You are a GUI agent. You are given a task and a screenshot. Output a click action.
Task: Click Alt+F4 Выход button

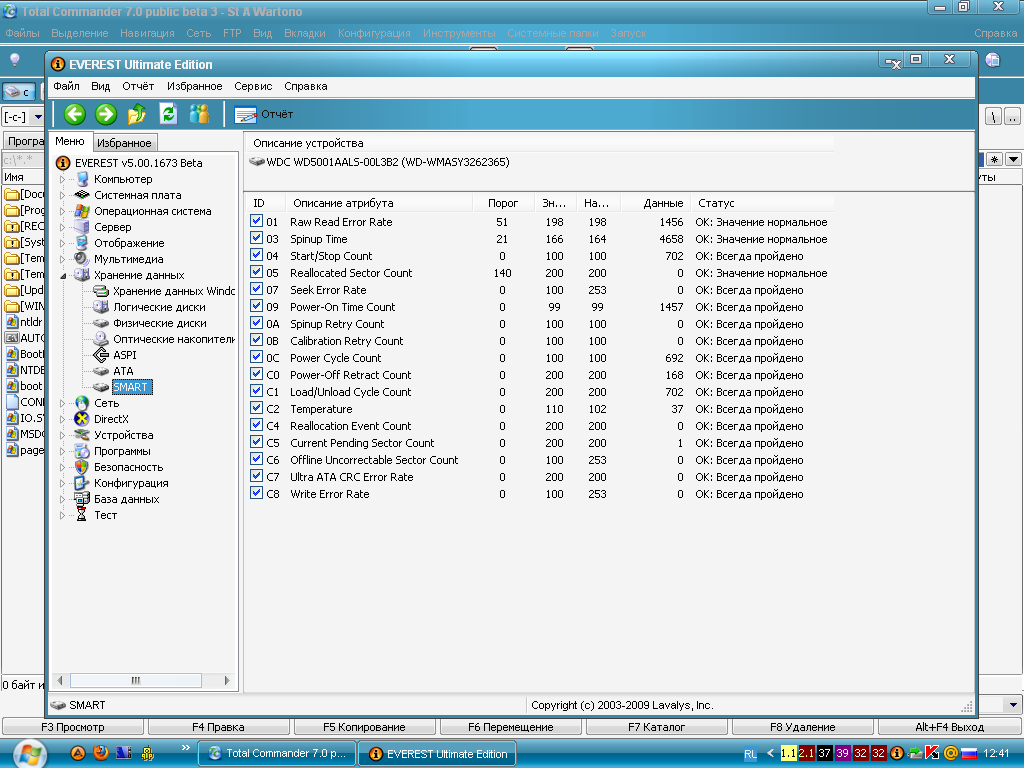click(x=950, y=727)
